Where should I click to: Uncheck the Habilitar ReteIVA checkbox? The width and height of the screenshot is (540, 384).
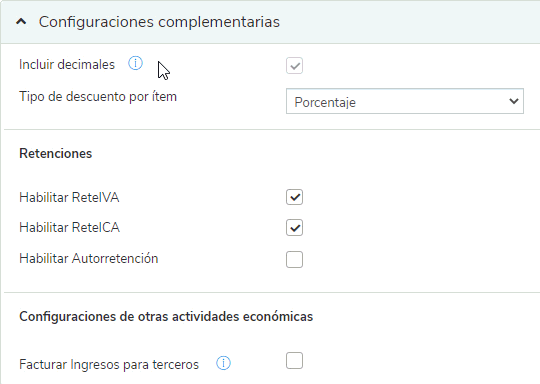click(294, 197)
